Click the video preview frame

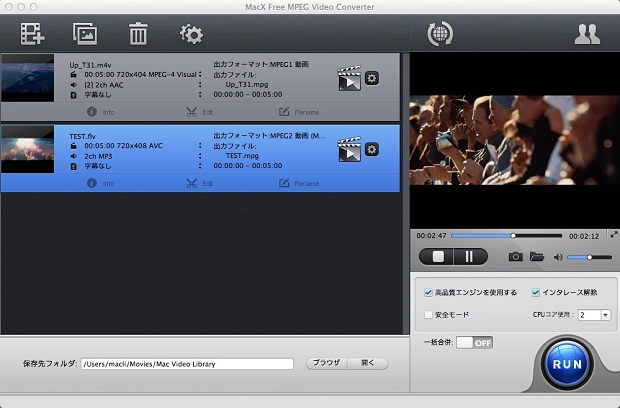(514, 140)
